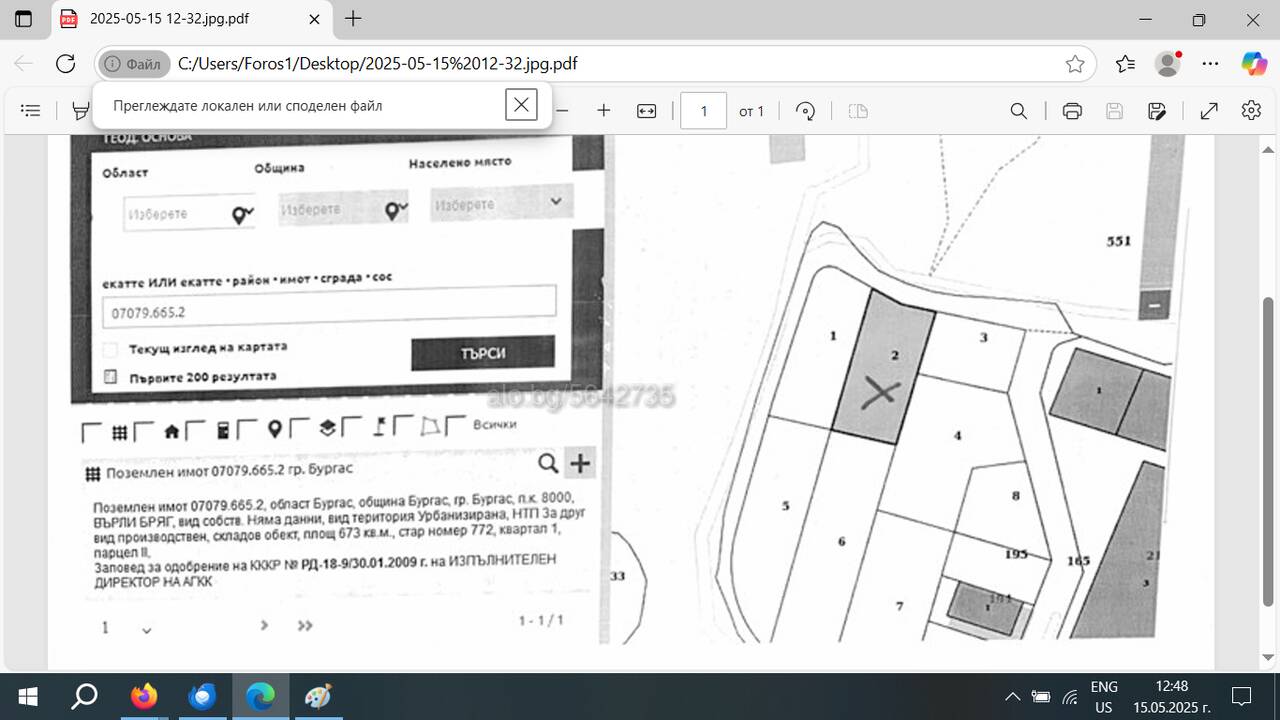Launch Firefox from the taskbar
Screen dimensions: 1280x720
click(144, 696)
